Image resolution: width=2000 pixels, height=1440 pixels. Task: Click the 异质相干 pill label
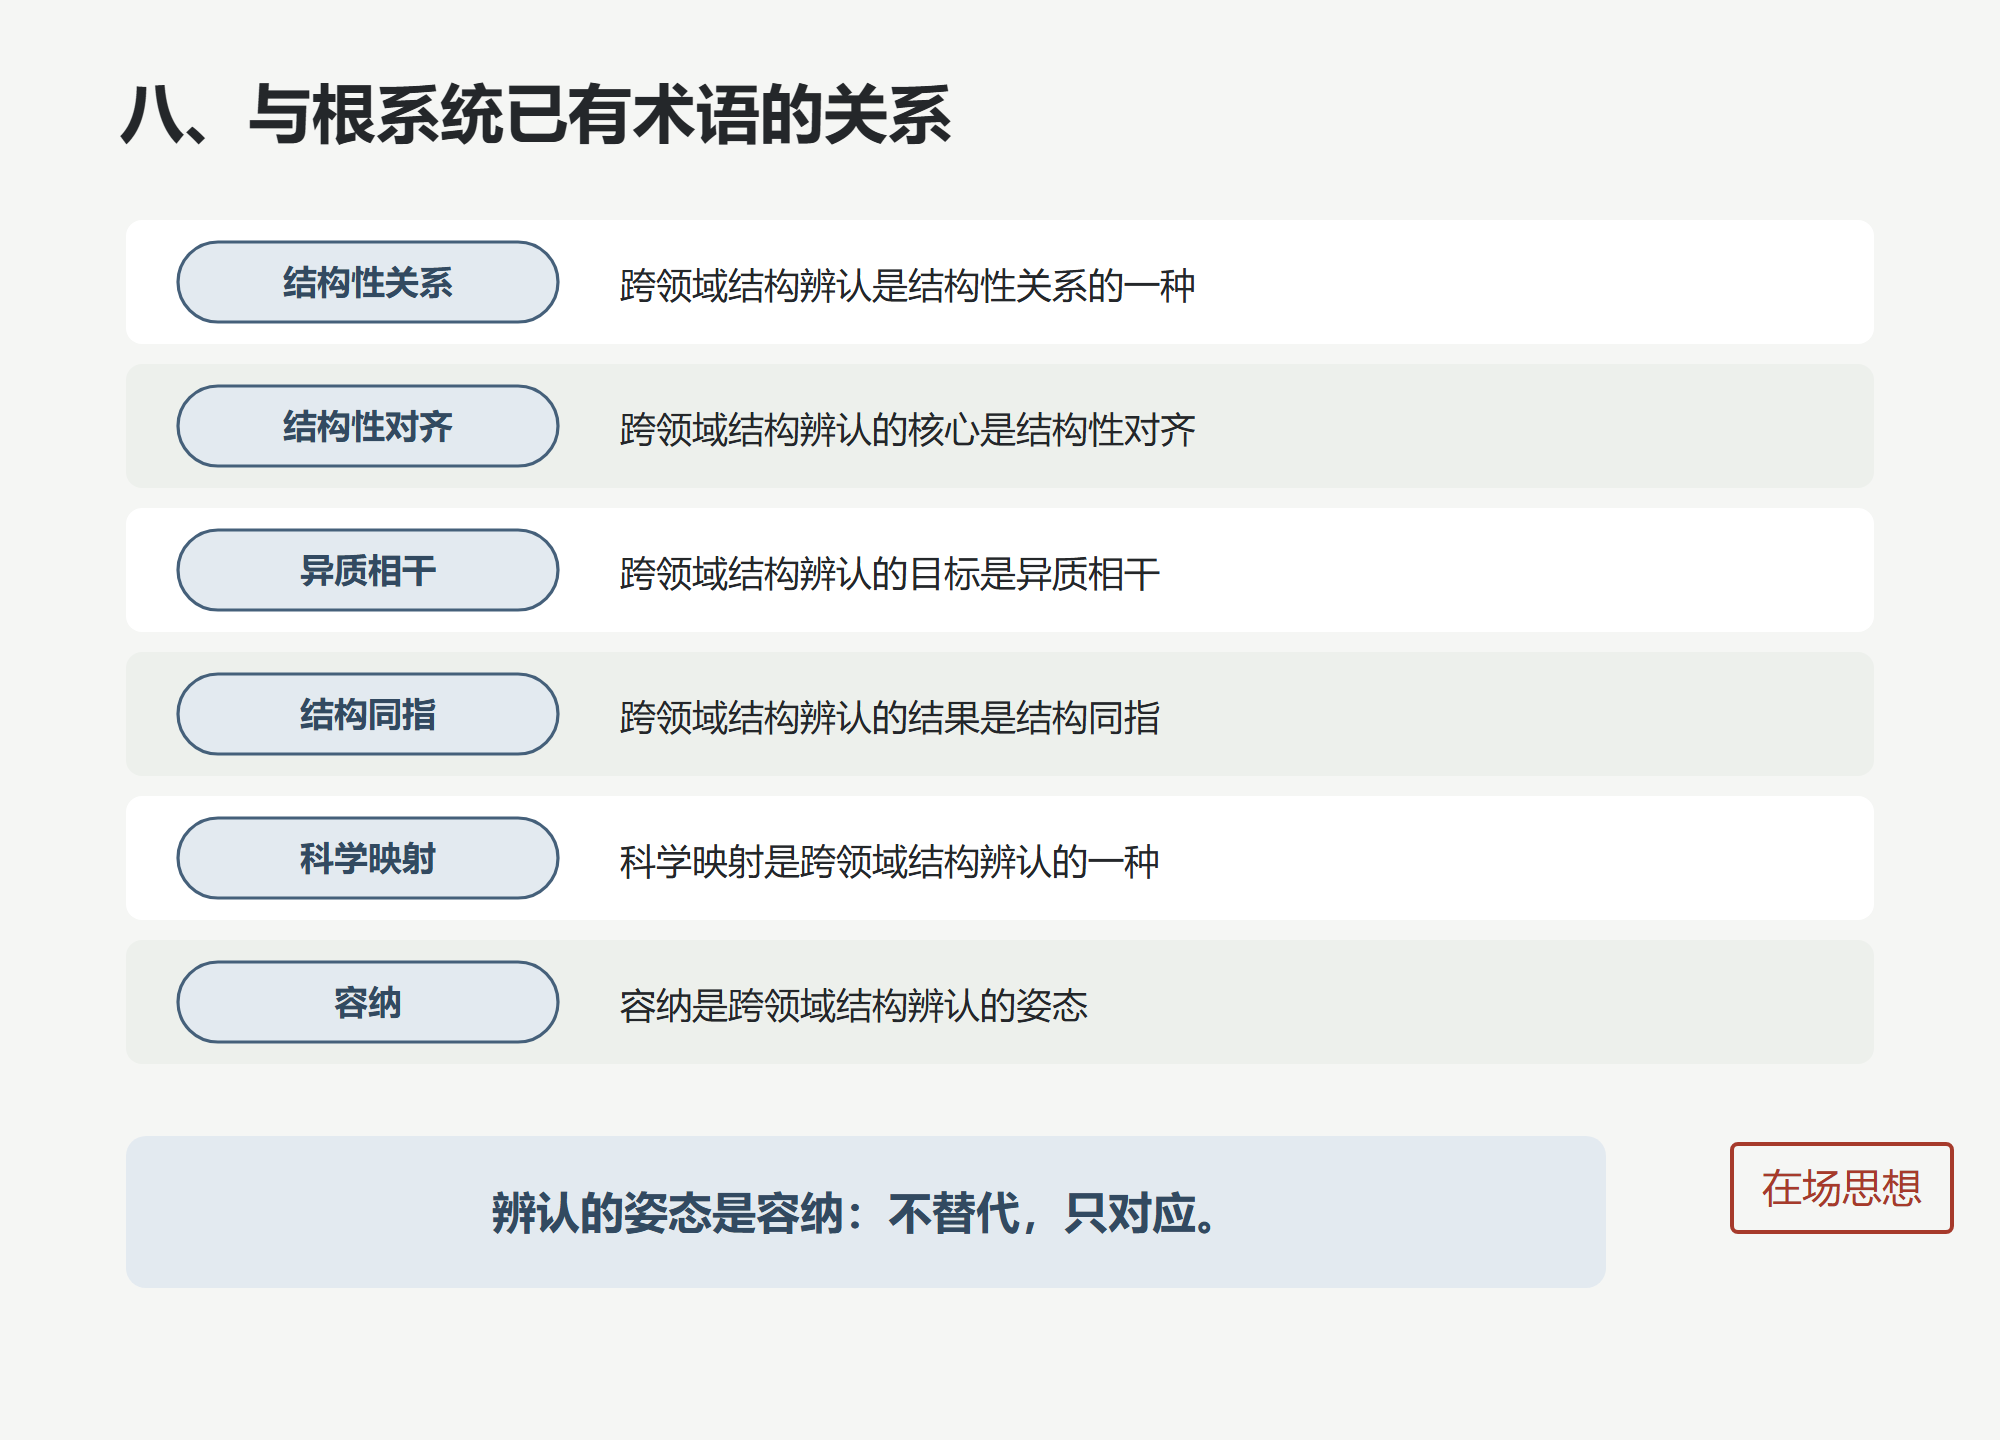tap(368, 570)
